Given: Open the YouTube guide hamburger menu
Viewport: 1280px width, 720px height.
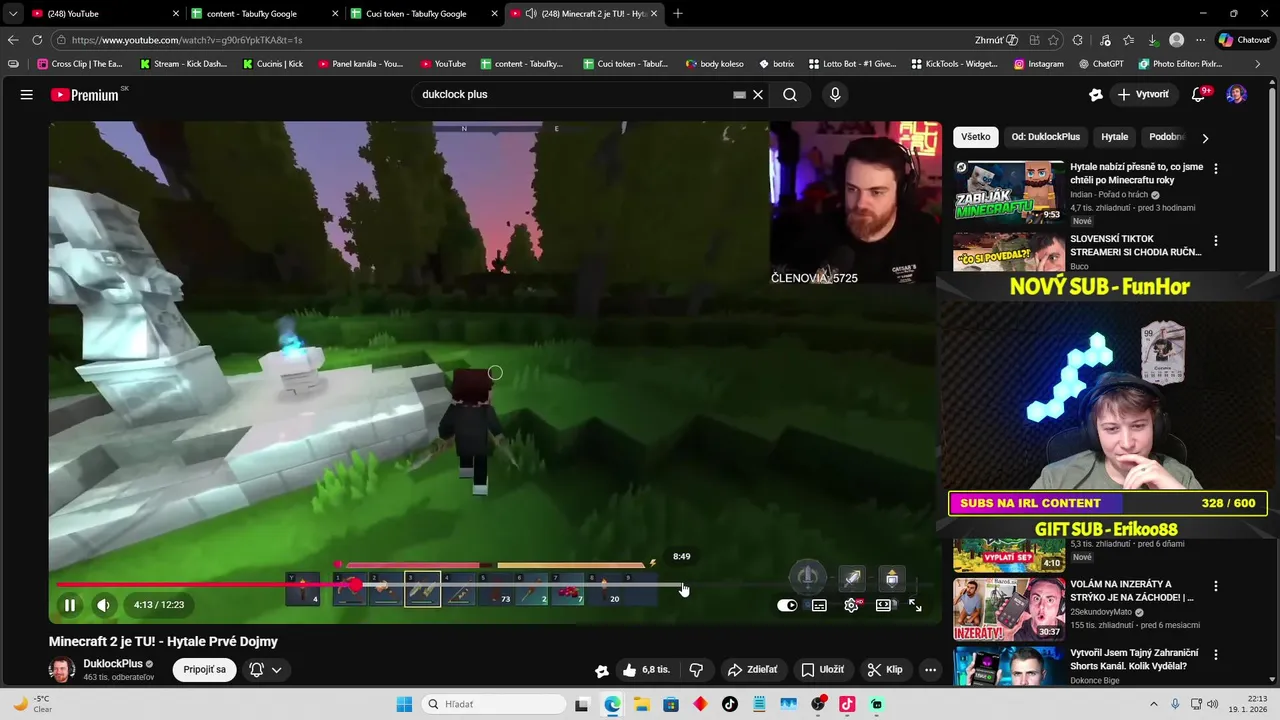Looking at the screenshot, I should pos(27,95).
